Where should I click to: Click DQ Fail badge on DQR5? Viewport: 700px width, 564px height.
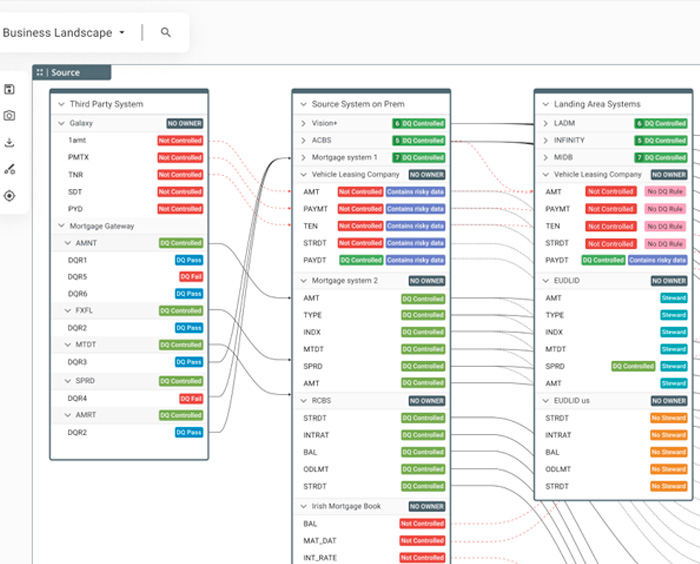point(191,277)
